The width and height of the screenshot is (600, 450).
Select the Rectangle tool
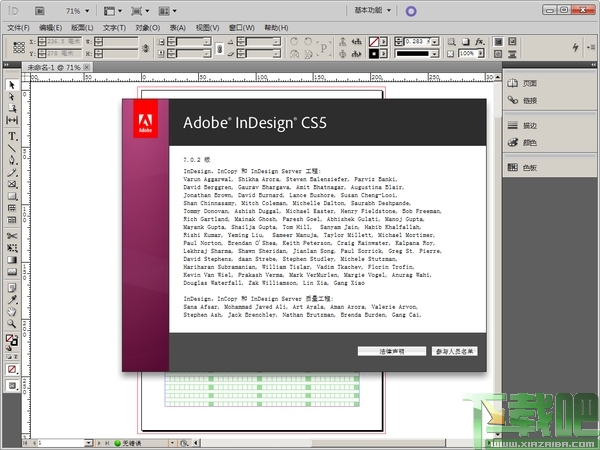pyautogui.click(x=11, y=196)
